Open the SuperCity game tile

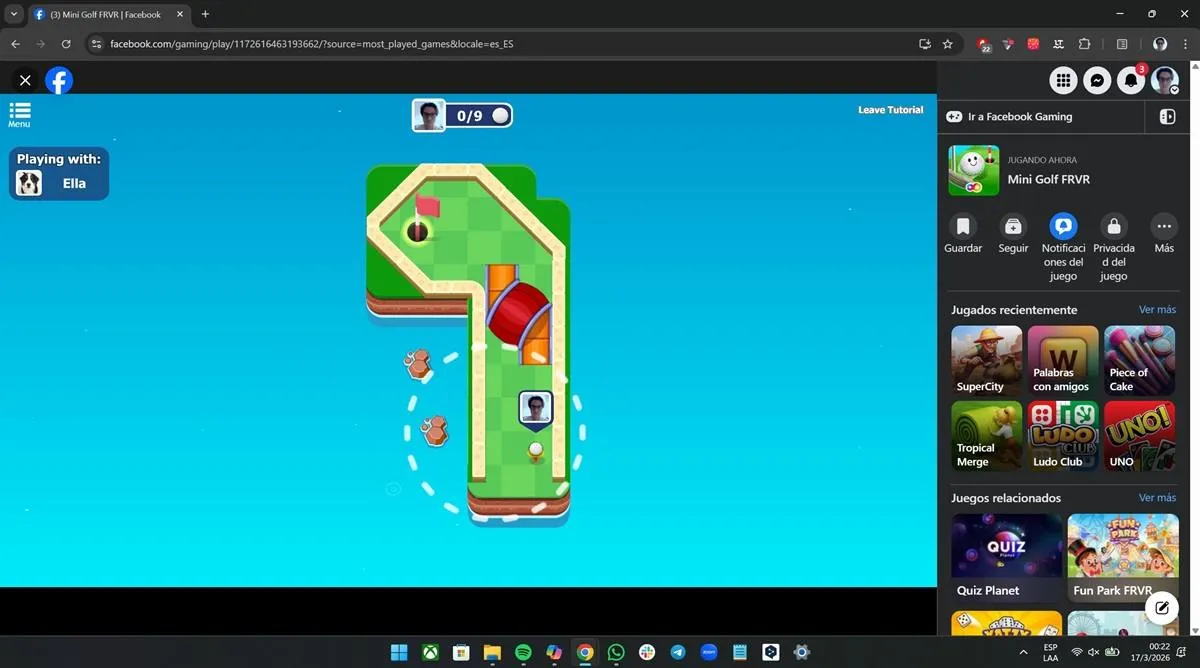coord(987,360)
